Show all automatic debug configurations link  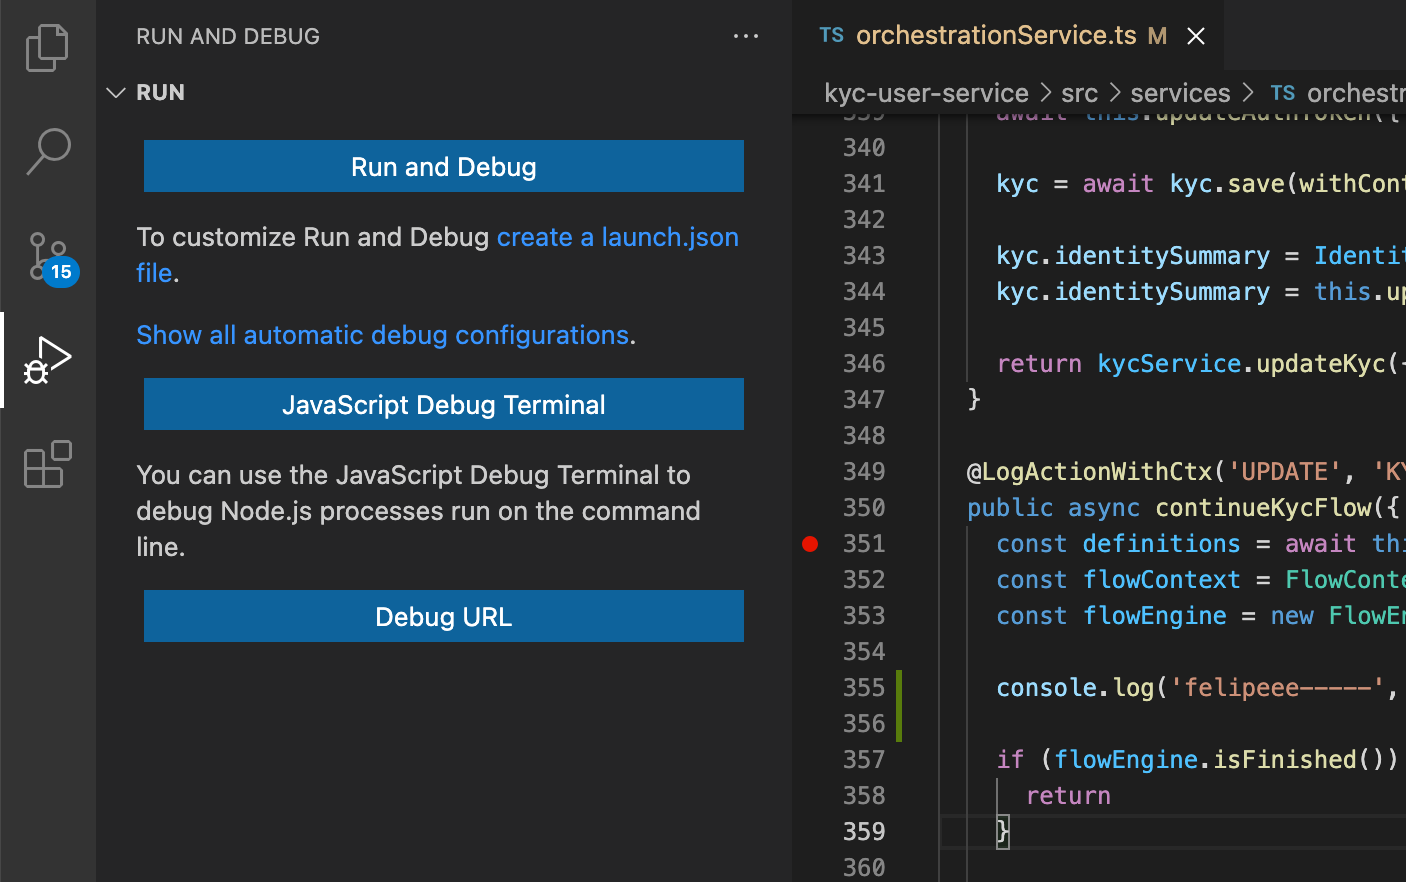point(382,335)
